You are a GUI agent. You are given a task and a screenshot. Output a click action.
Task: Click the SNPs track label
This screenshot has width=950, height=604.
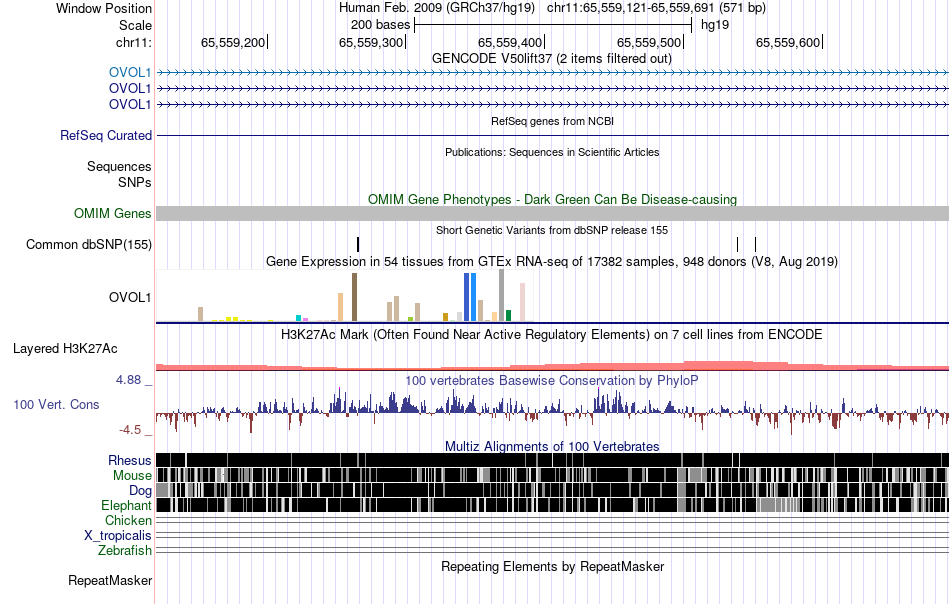pyautogui.click(x=135, y=182)
